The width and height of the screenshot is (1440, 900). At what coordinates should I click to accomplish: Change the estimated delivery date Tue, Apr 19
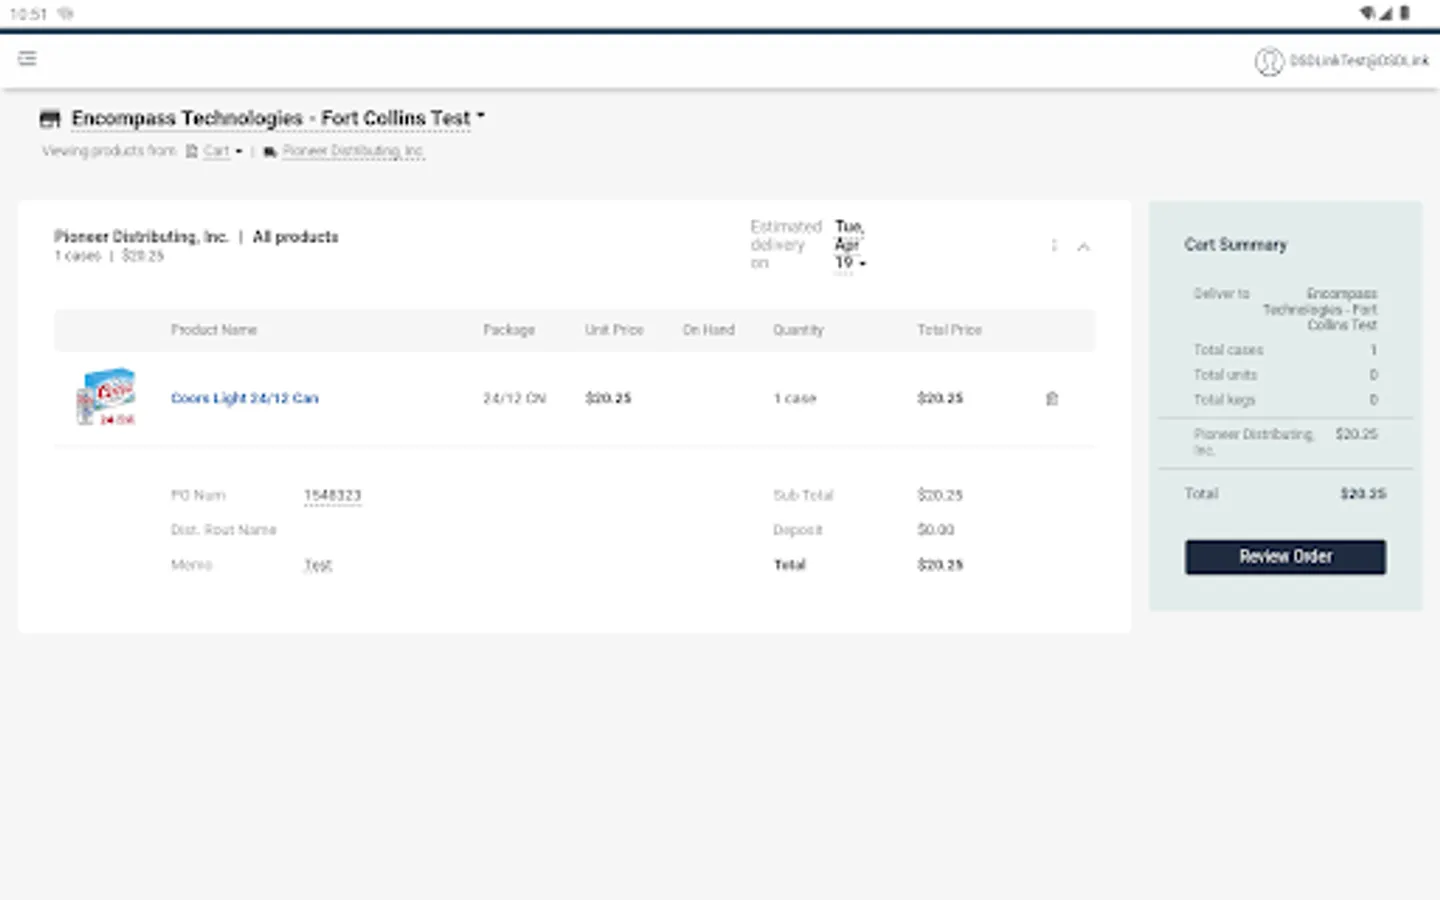click(x=850, y=245)
